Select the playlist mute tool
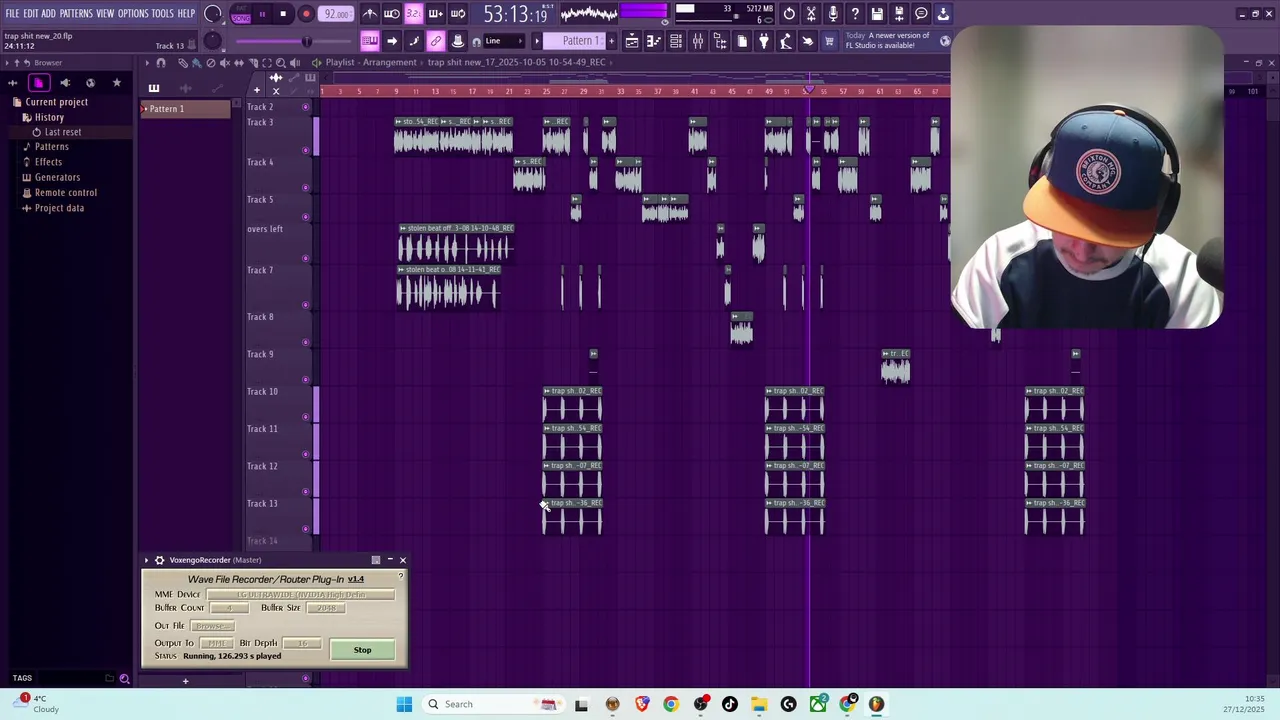This screenshot has height=720, width=1280. 225,63
